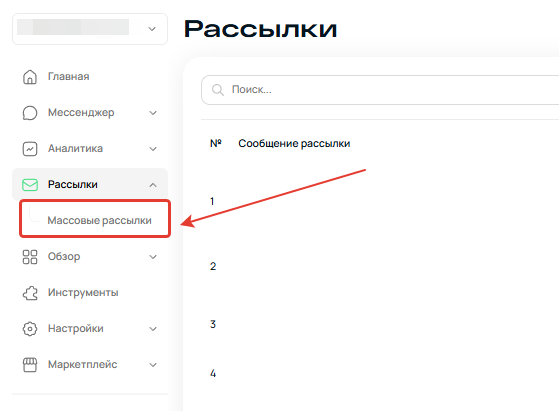This screenshot has height=411, width=559.
Task: Expand the Настройки submenu chevron
Action: click(x=153, y=329)
